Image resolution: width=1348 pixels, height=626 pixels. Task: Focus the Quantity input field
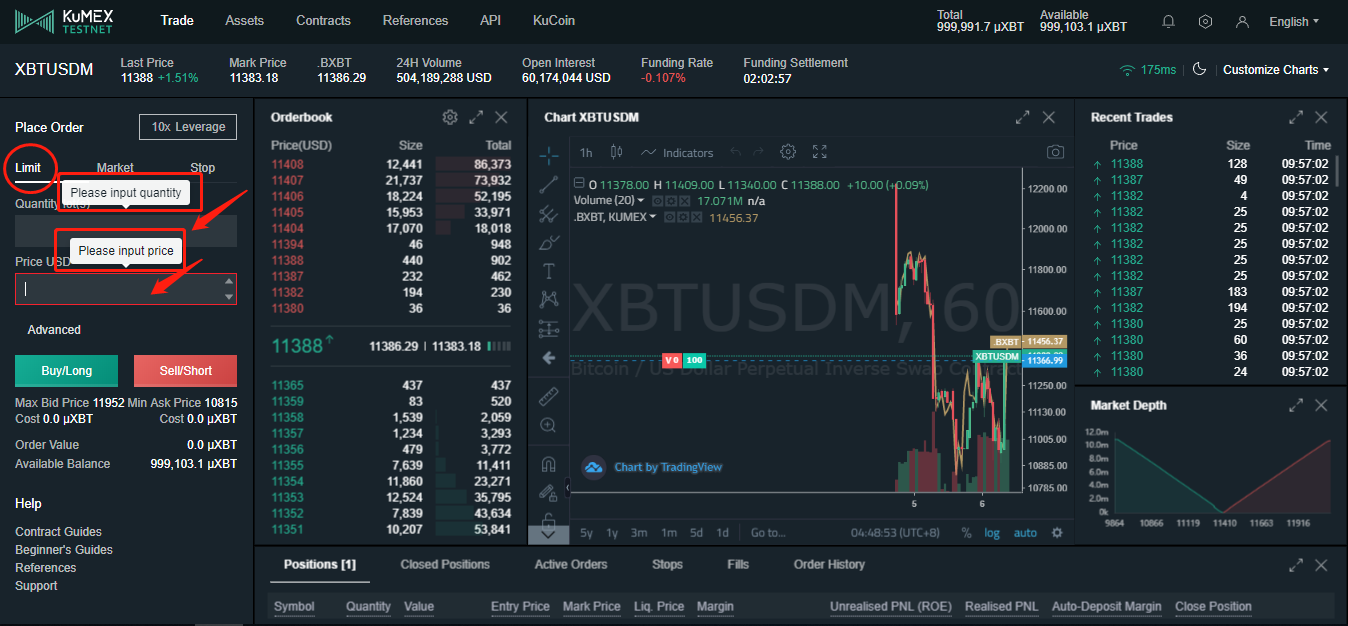click(x=126, y=231)
